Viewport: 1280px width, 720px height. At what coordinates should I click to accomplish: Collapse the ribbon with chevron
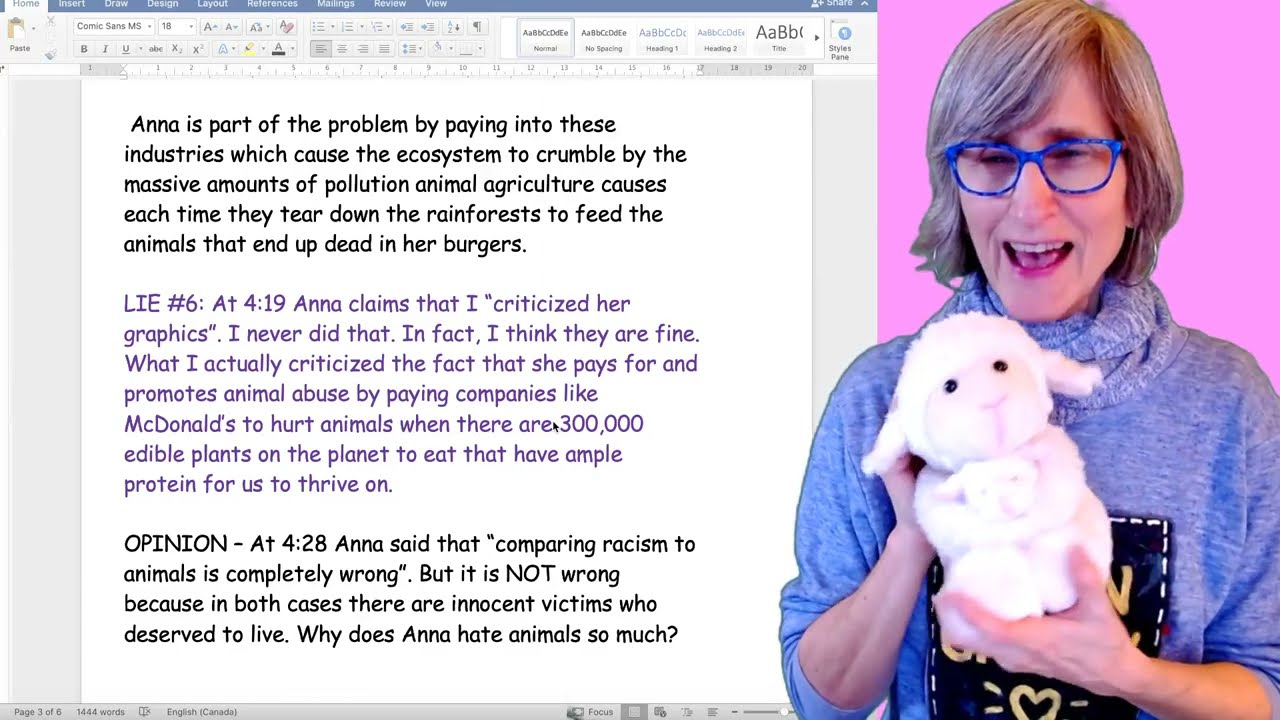[865, 4]
